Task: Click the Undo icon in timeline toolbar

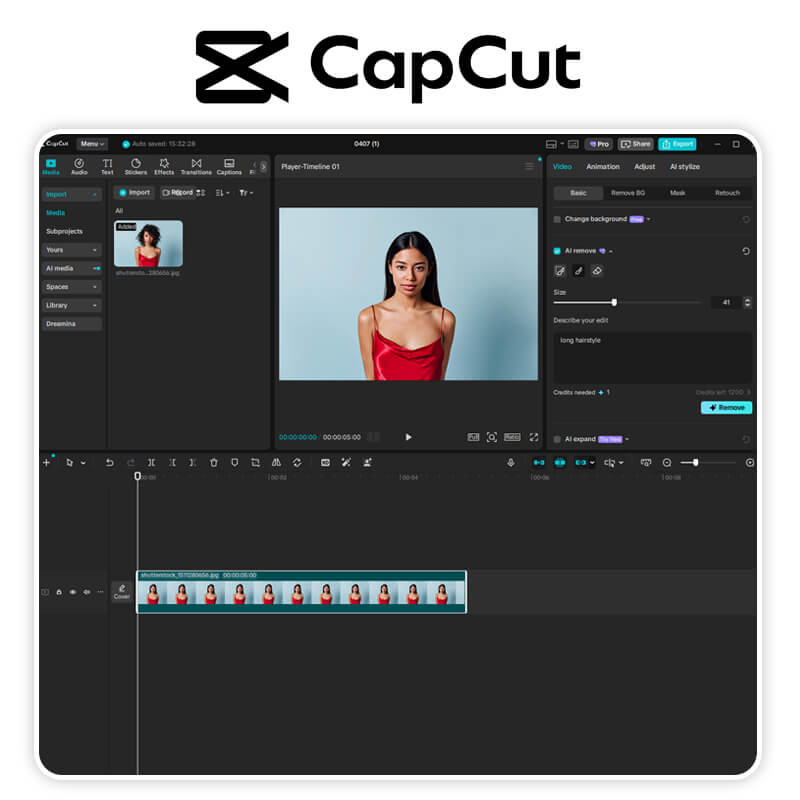Action: pyautogui.click(x=109, y=462)
